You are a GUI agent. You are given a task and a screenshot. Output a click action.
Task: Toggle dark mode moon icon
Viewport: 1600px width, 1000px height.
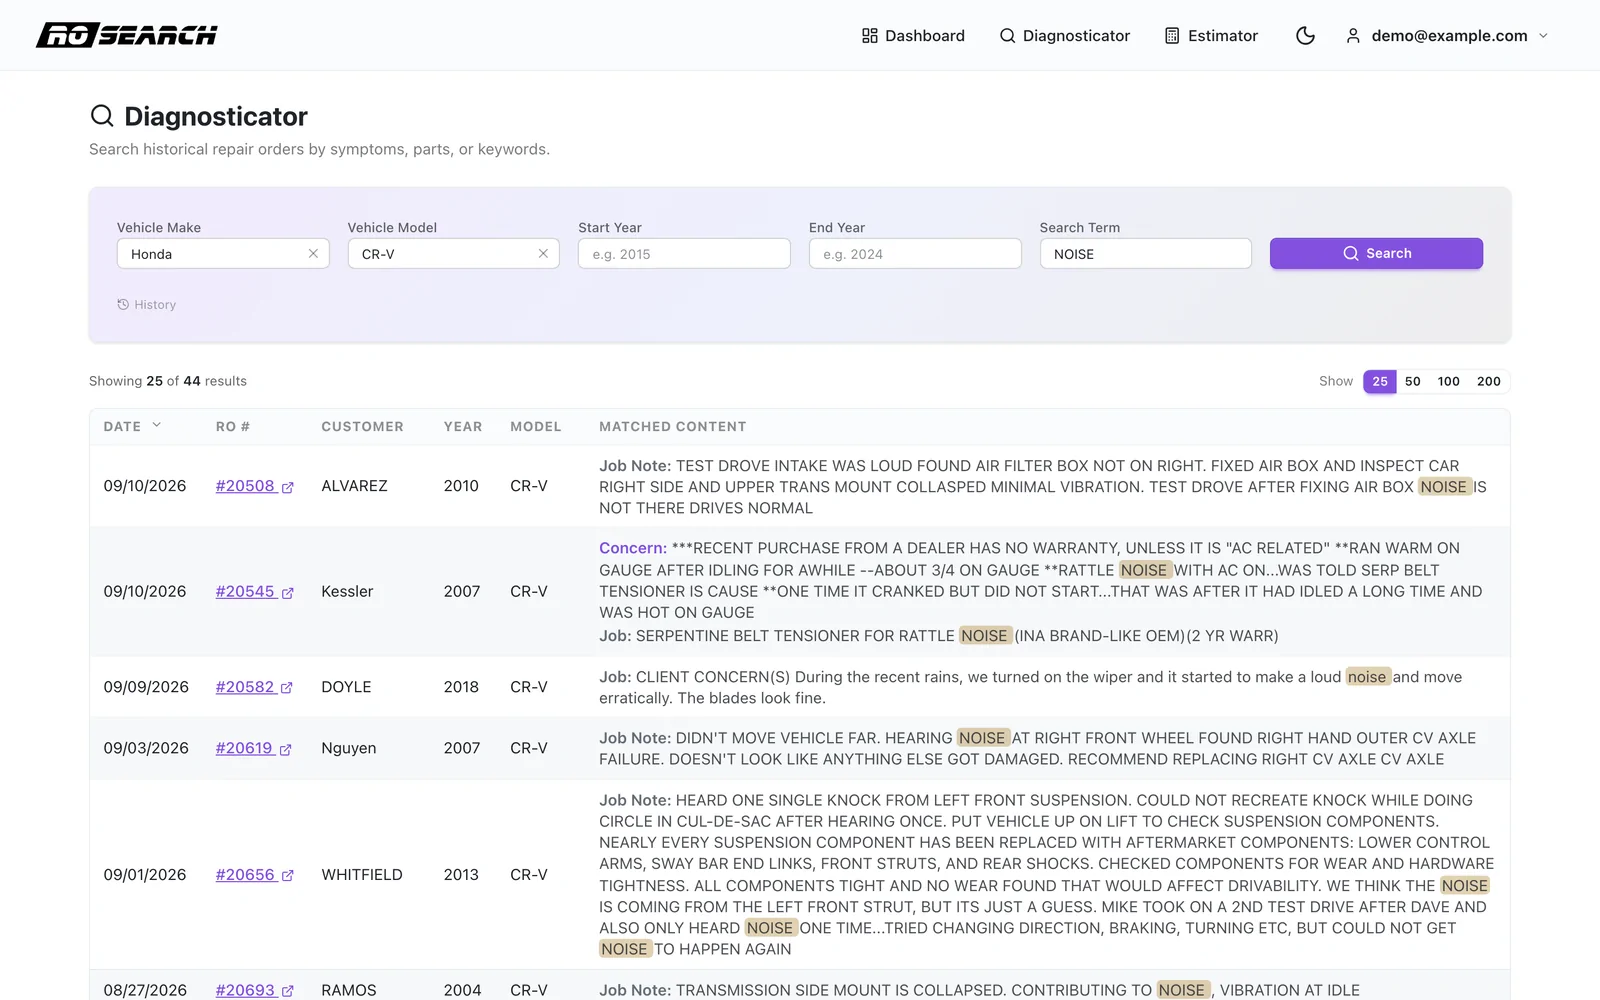point(1305,36)
